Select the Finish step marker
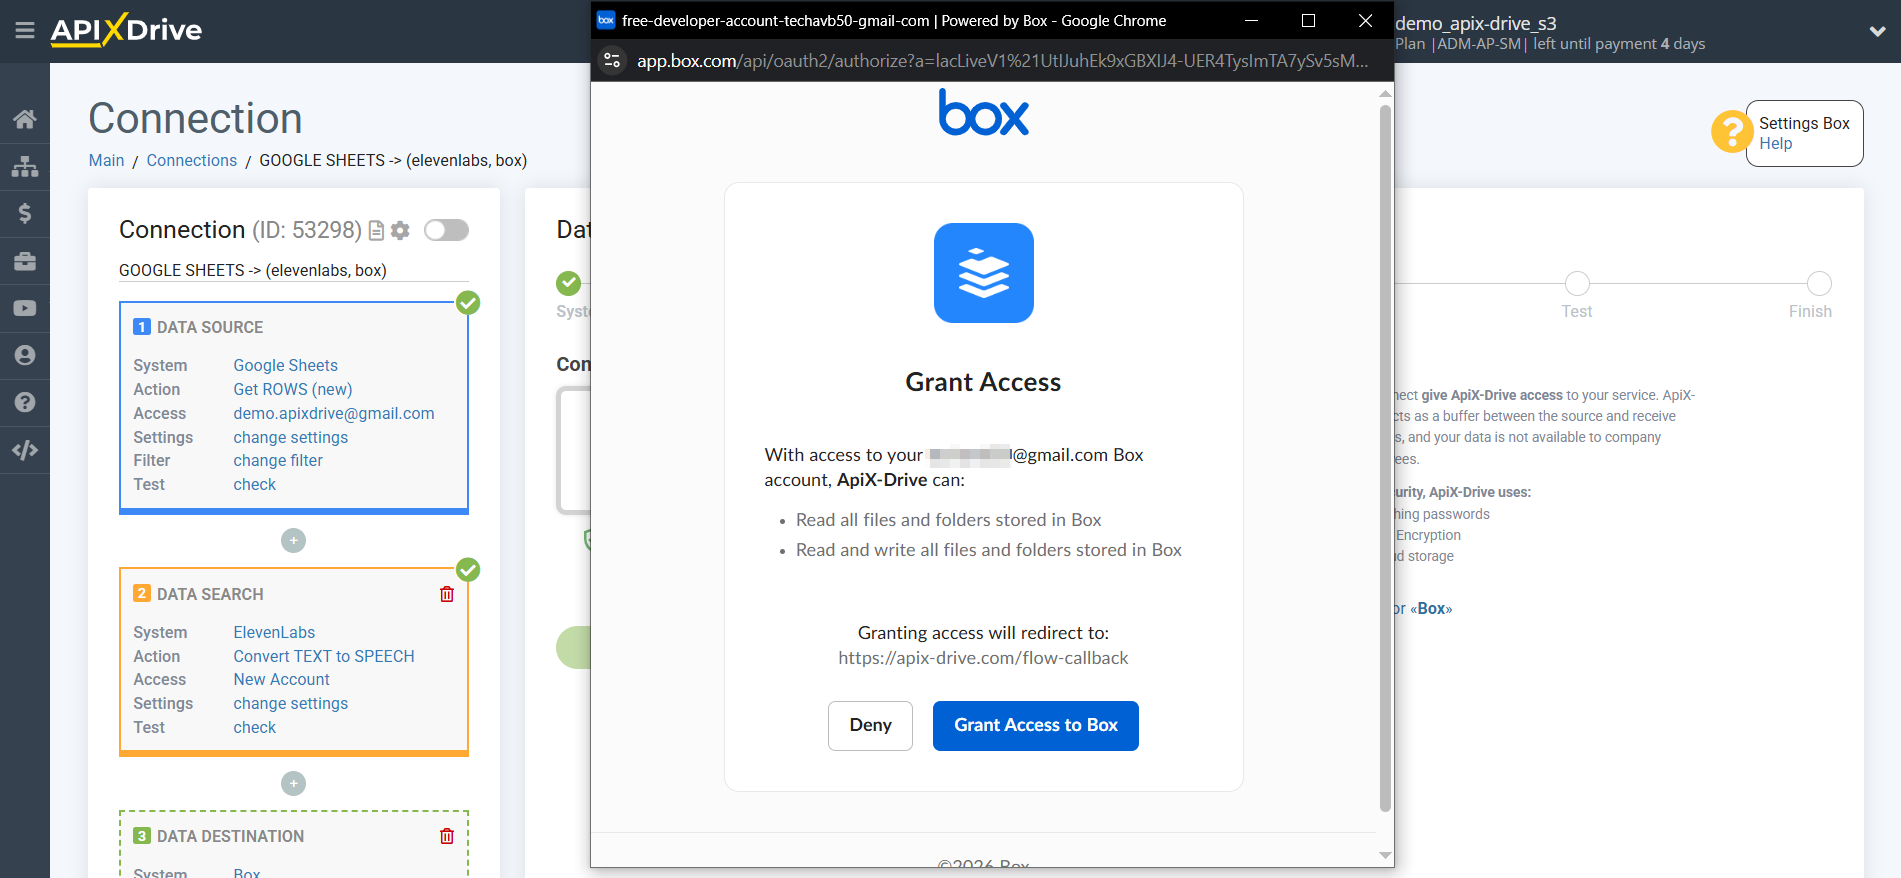Viewport: 1901px width, 878px height. (x=1820, y=283)
